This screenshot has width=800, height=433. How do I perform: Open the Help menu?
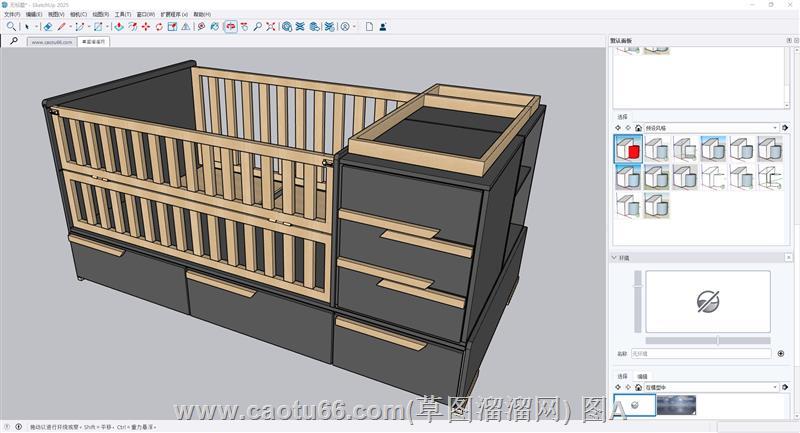[x=202, y=14]
